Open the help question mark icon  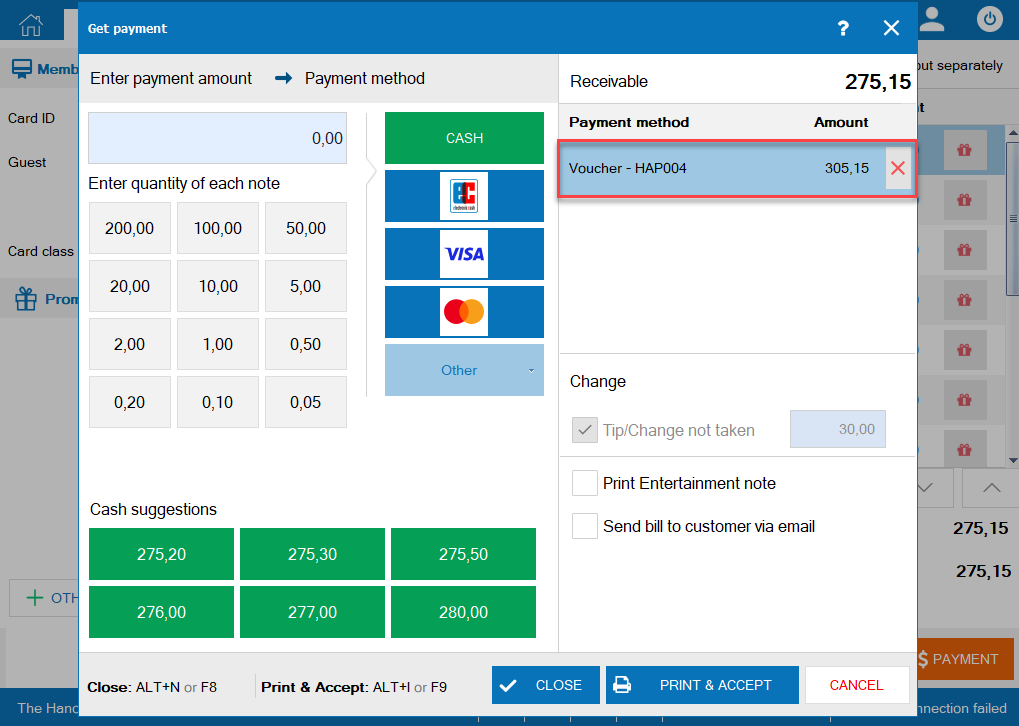(x=843, y=28)
